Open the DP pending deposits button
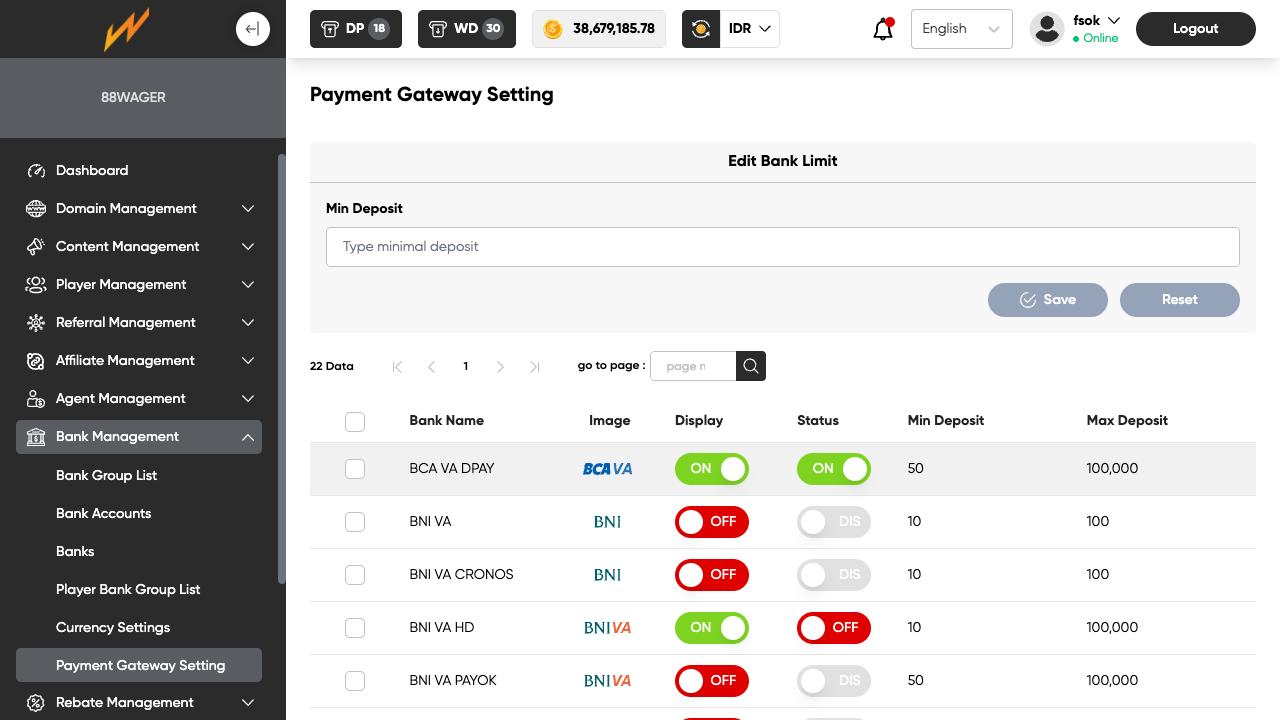This screenshot has width=1280, height=720. coord(356,29)
